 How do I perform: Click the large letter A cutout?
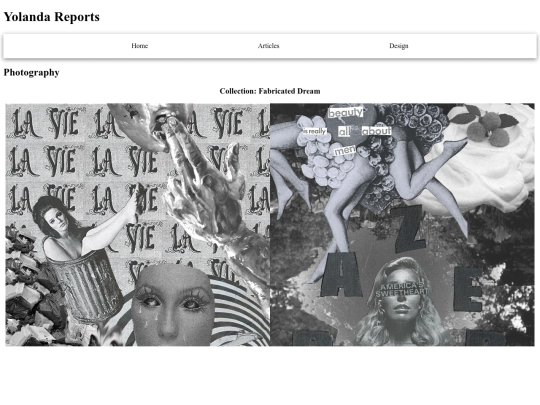341,275
